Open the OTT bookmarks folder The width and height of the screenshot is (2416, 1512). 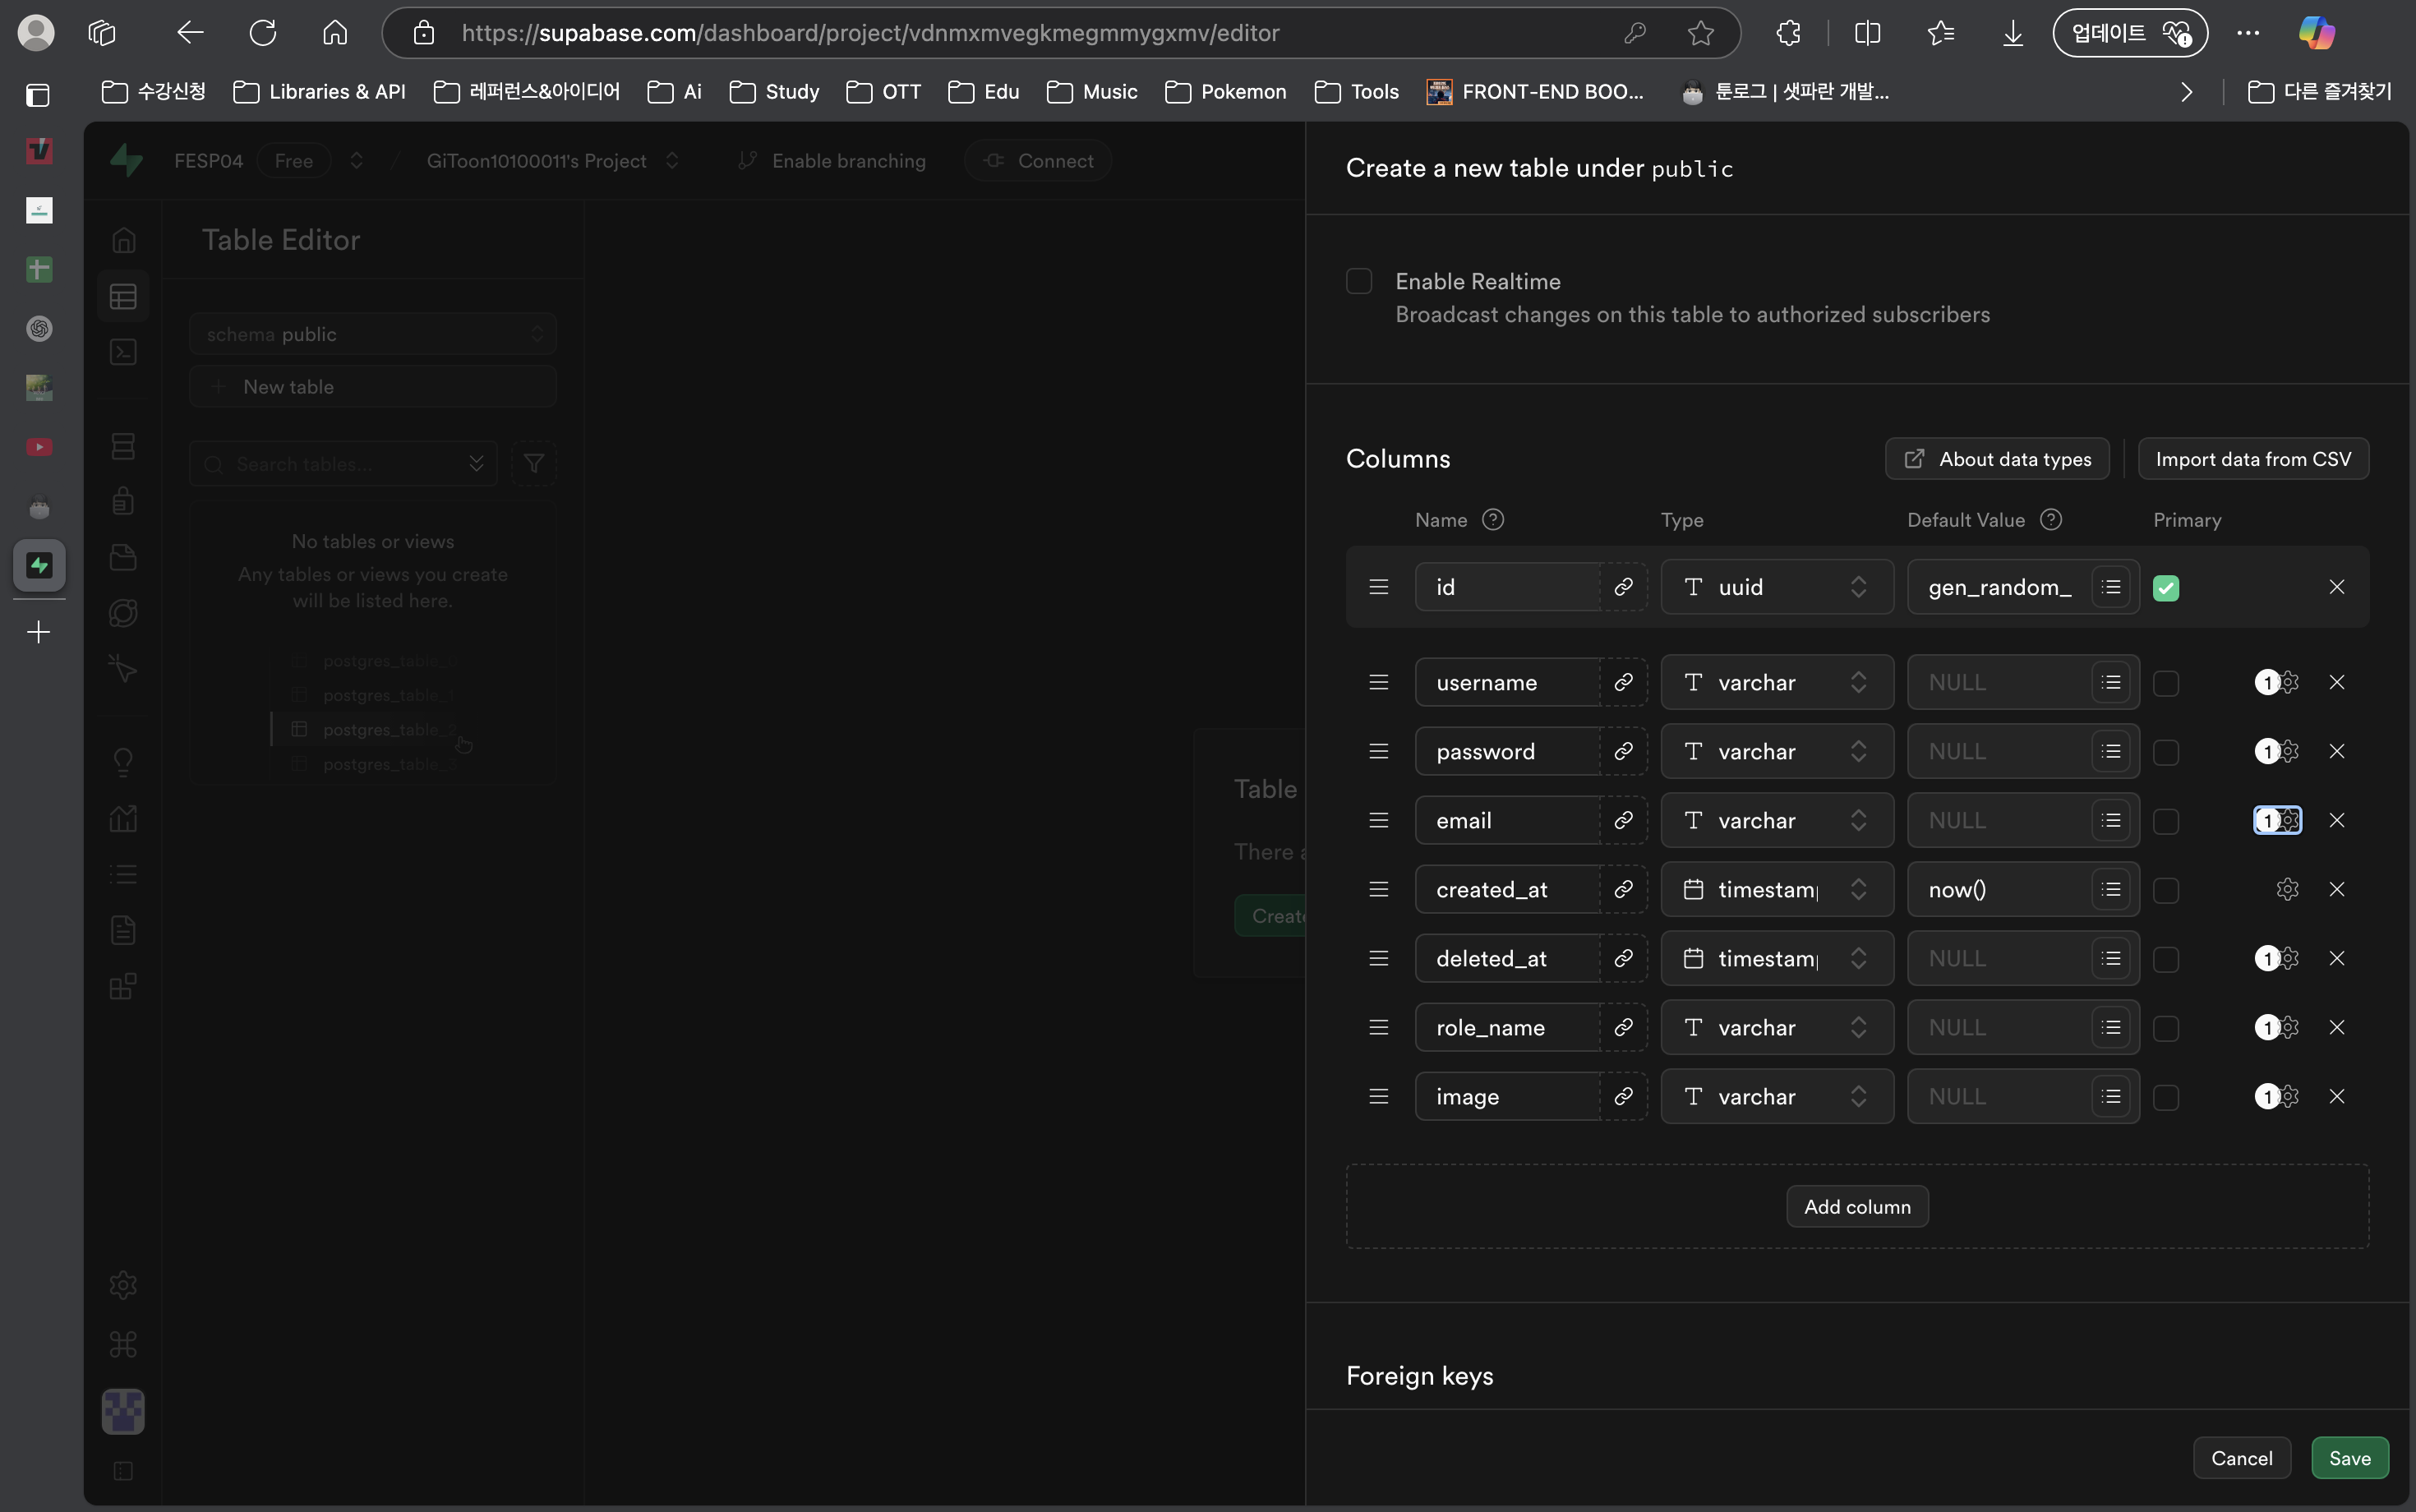[884, 92]
